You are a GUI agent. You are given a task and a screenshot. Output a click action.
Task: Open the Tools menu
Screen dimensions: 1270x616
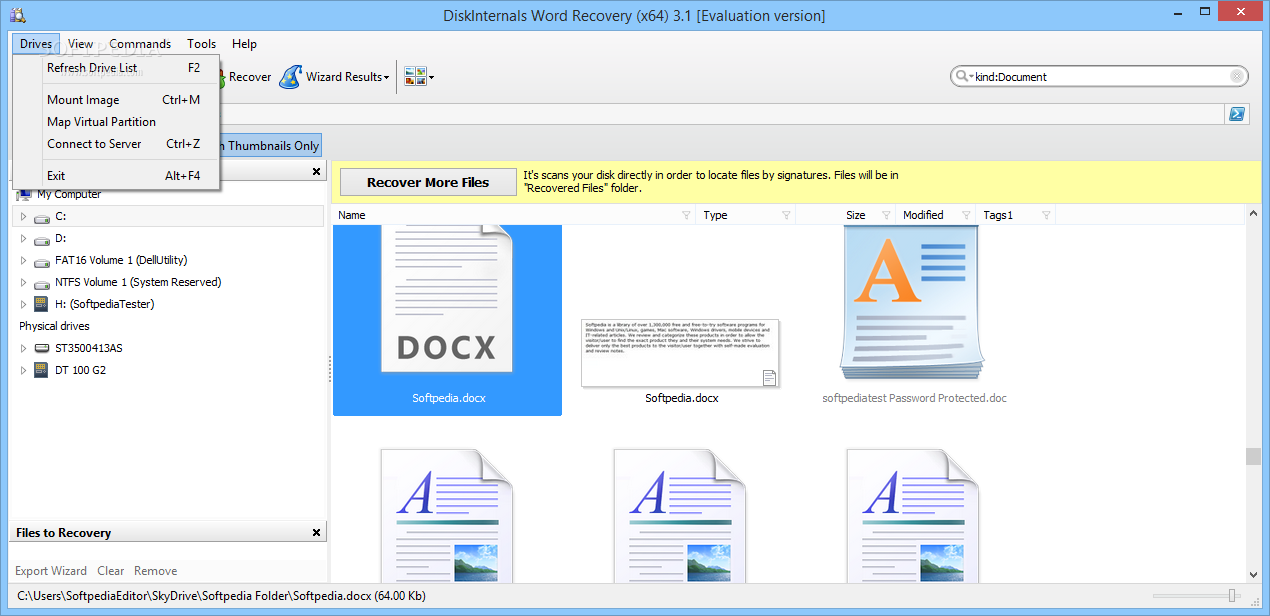201,44
